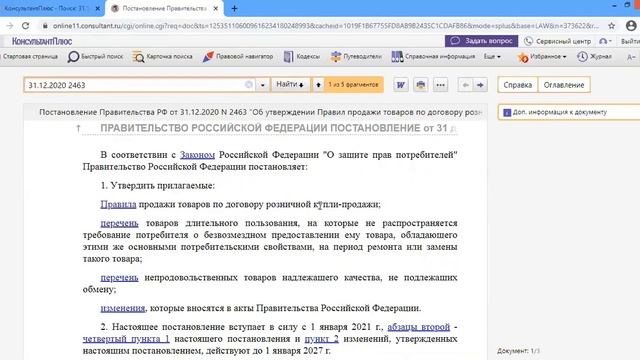640x360 pixels.
Task: Open Правовой навигатор
Action: coord(238,56)
